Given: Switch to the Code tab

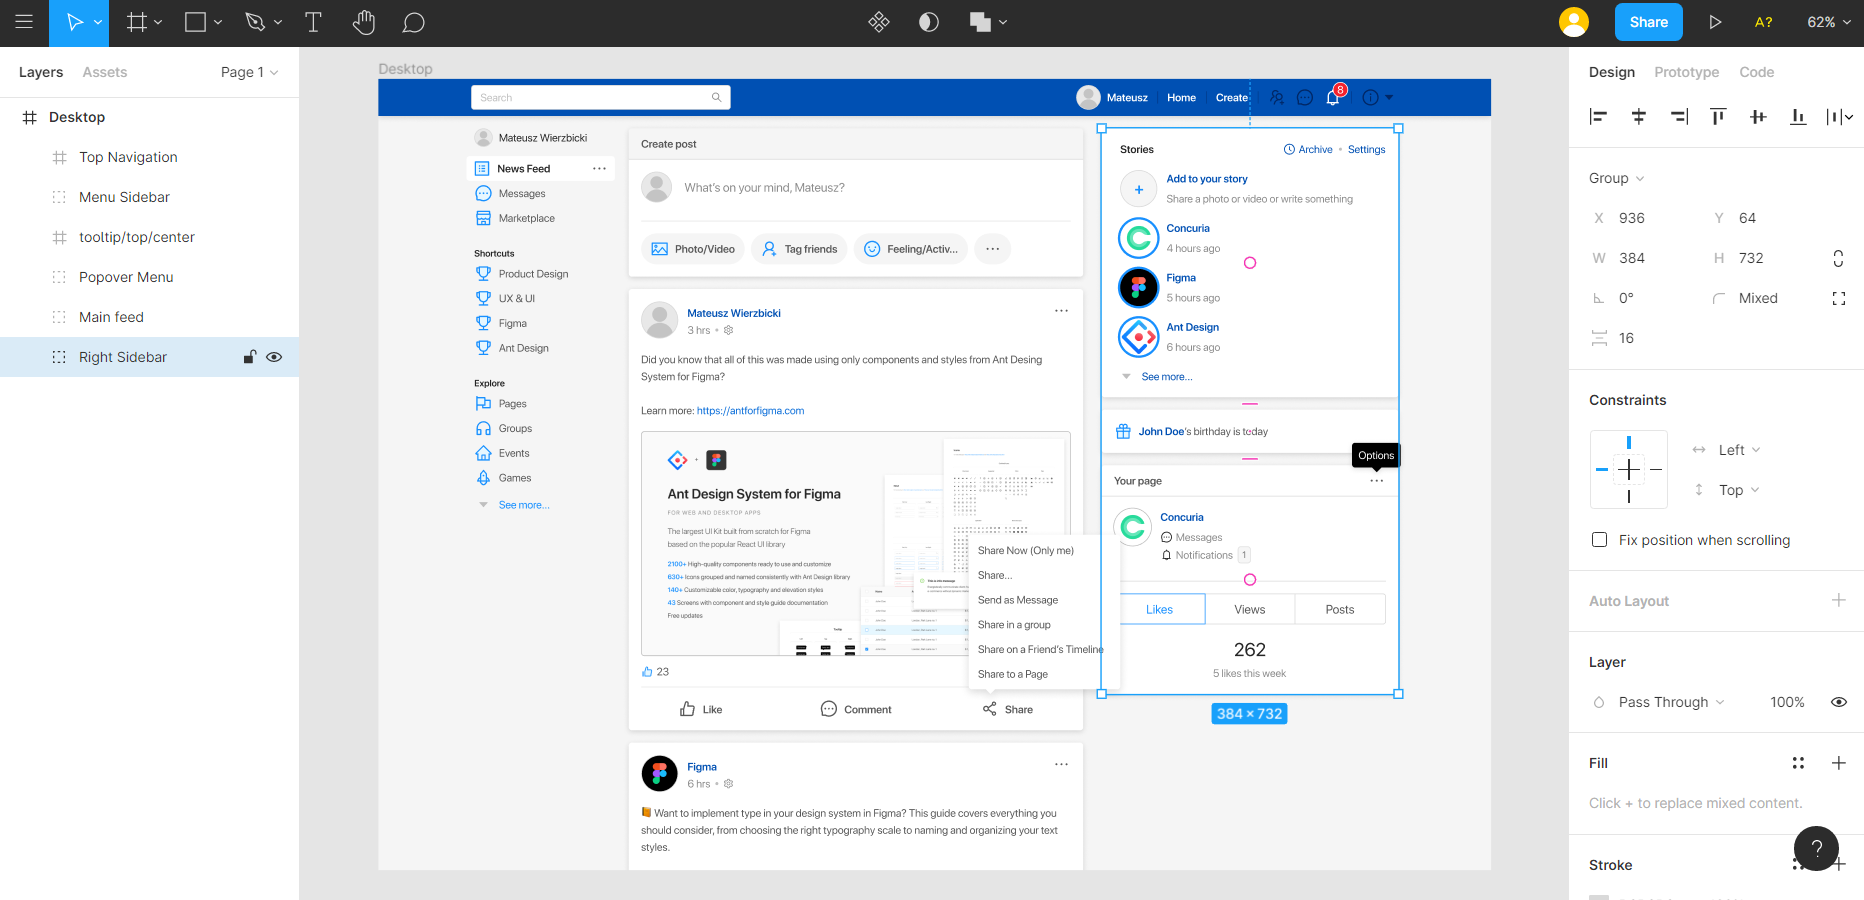Looking at the screenshot, I should pos(1757,72).
